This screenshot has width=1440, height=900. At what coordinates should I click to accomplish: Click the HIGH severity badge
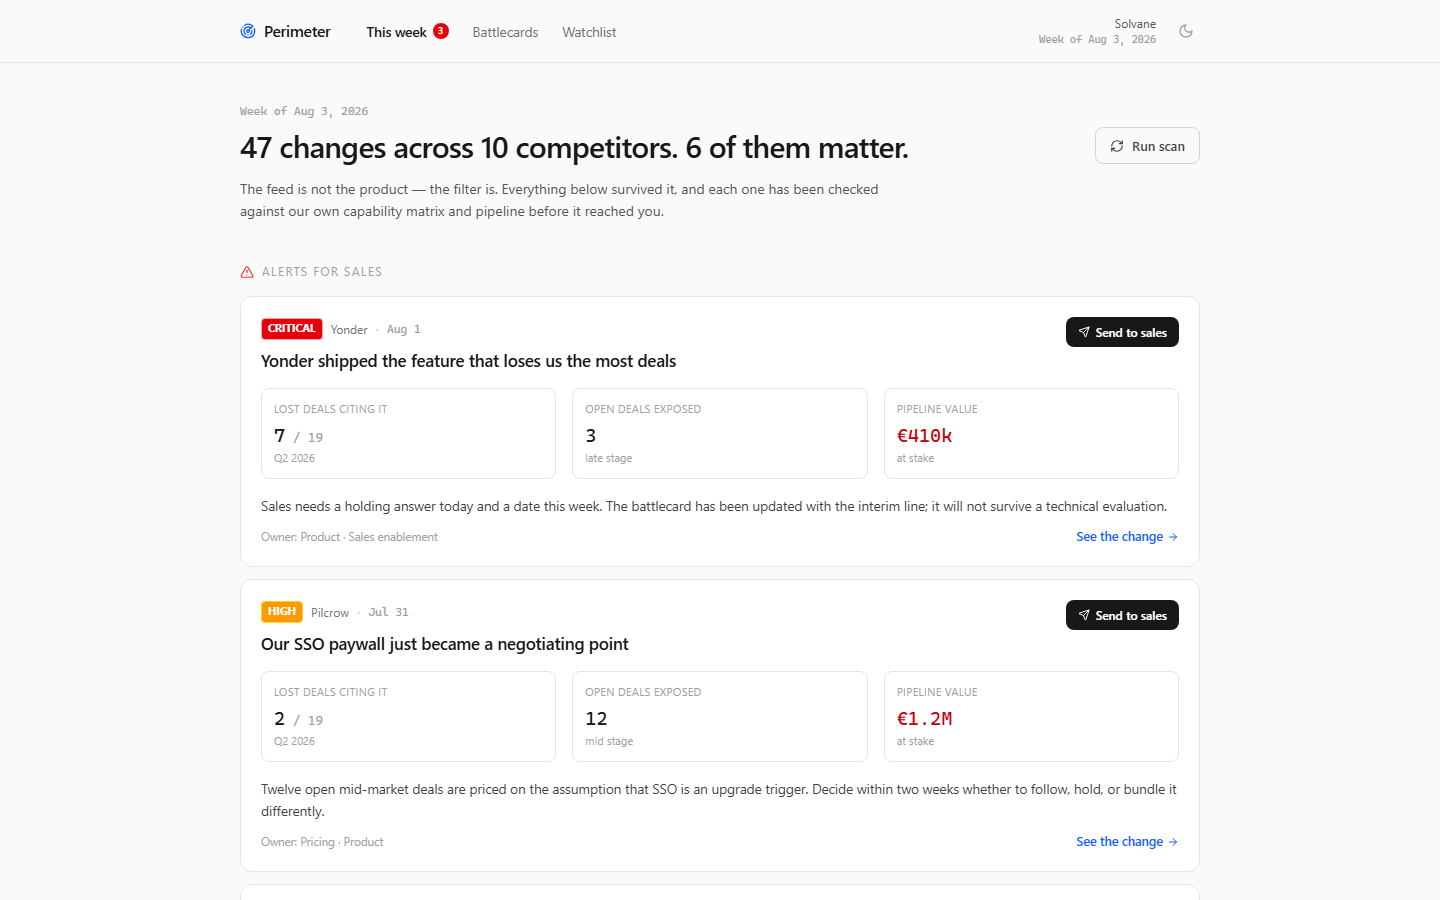pyautogui.click(x=282, y=612)
